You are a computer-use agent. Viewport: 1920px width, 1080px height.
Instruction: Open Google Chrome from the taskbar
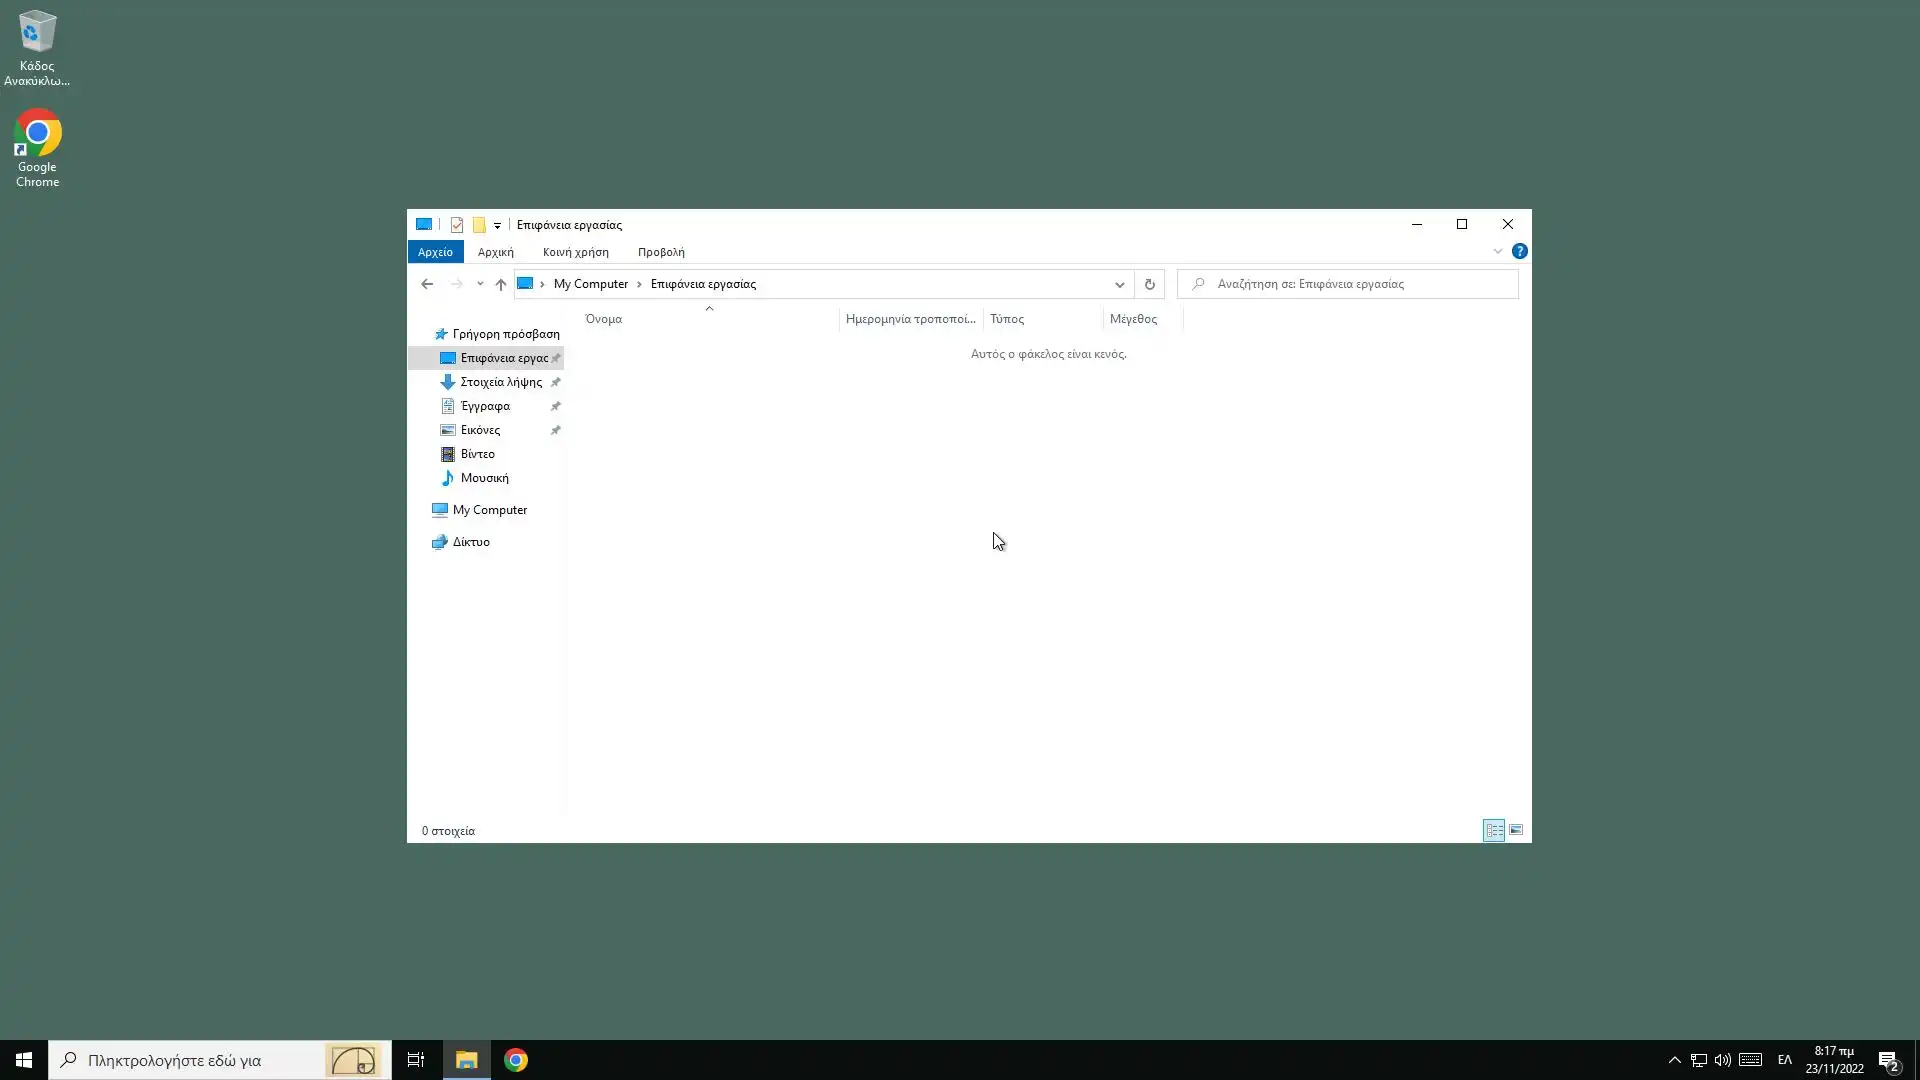pyautogui.click(x=516, y=1060)
